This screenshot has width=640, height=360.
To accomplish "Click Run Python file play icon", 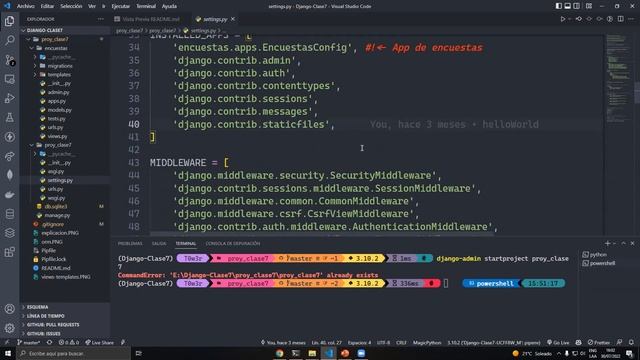I will coord(562,19).
